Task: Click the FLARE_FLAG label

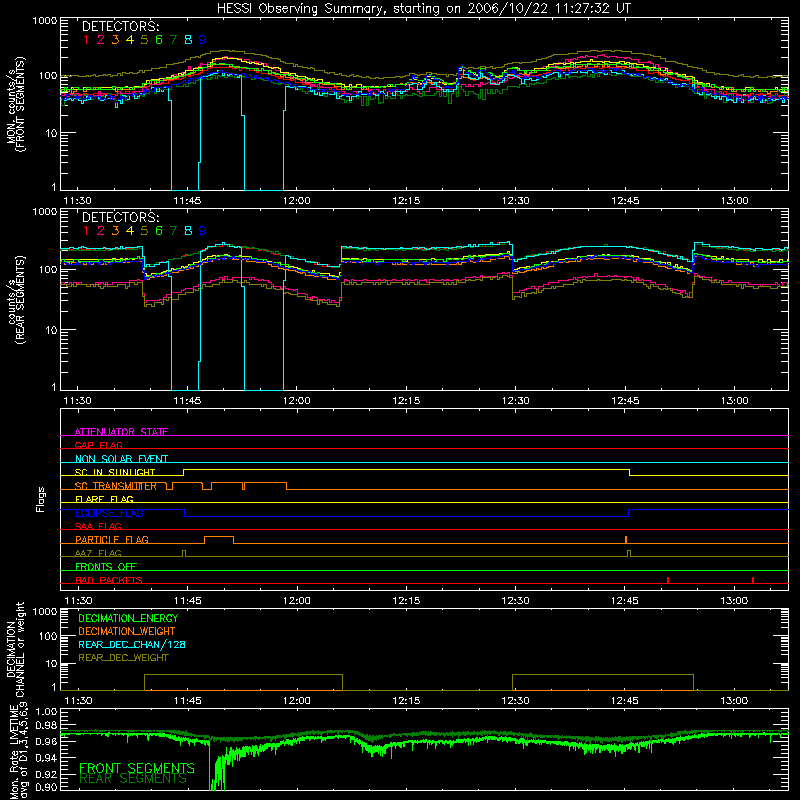Action: pyautogui.click(x=104, y=499)
